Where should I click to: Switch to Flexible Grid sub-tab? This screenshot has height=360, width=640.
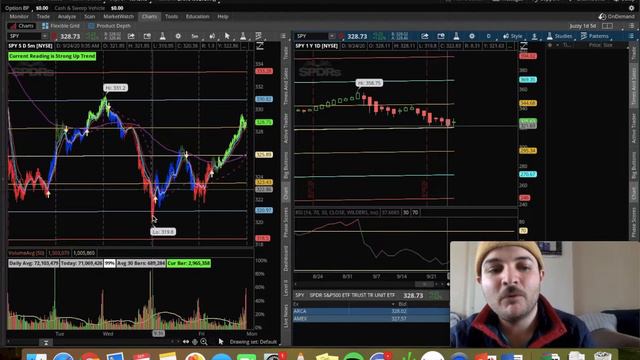click(x=61, y=26)
